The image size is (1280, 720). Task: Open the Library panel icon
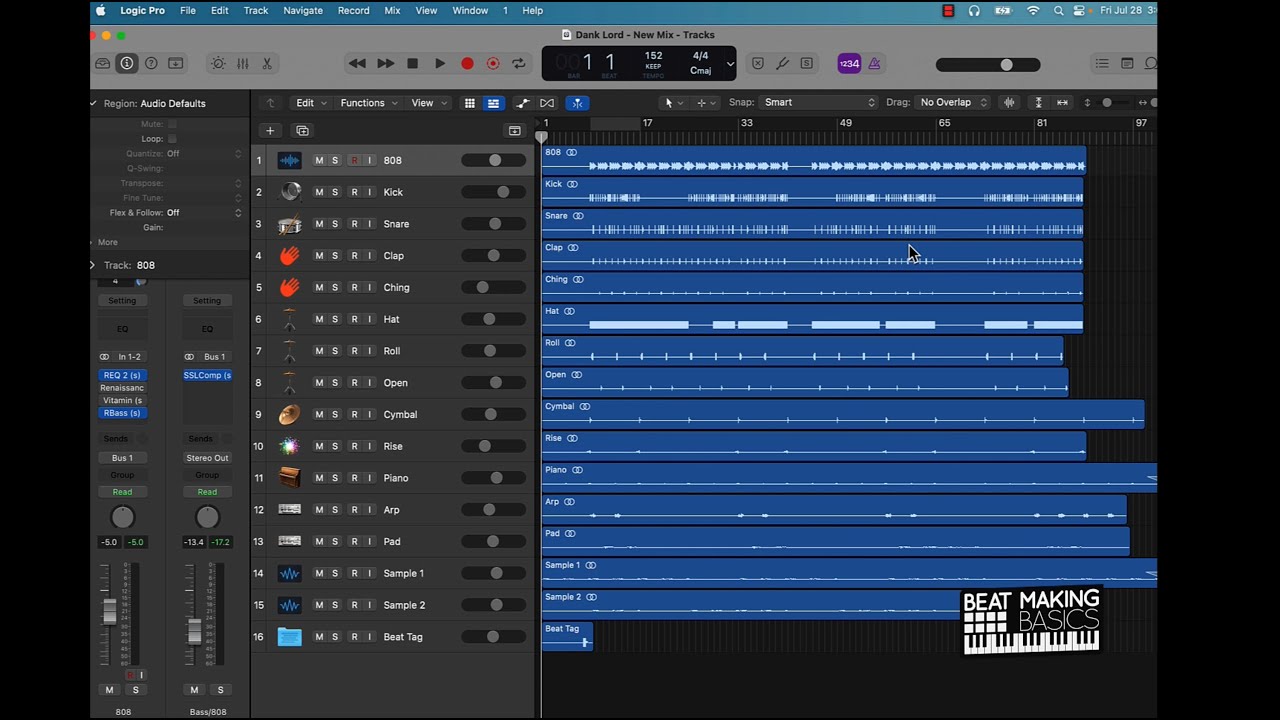point(103,63)
